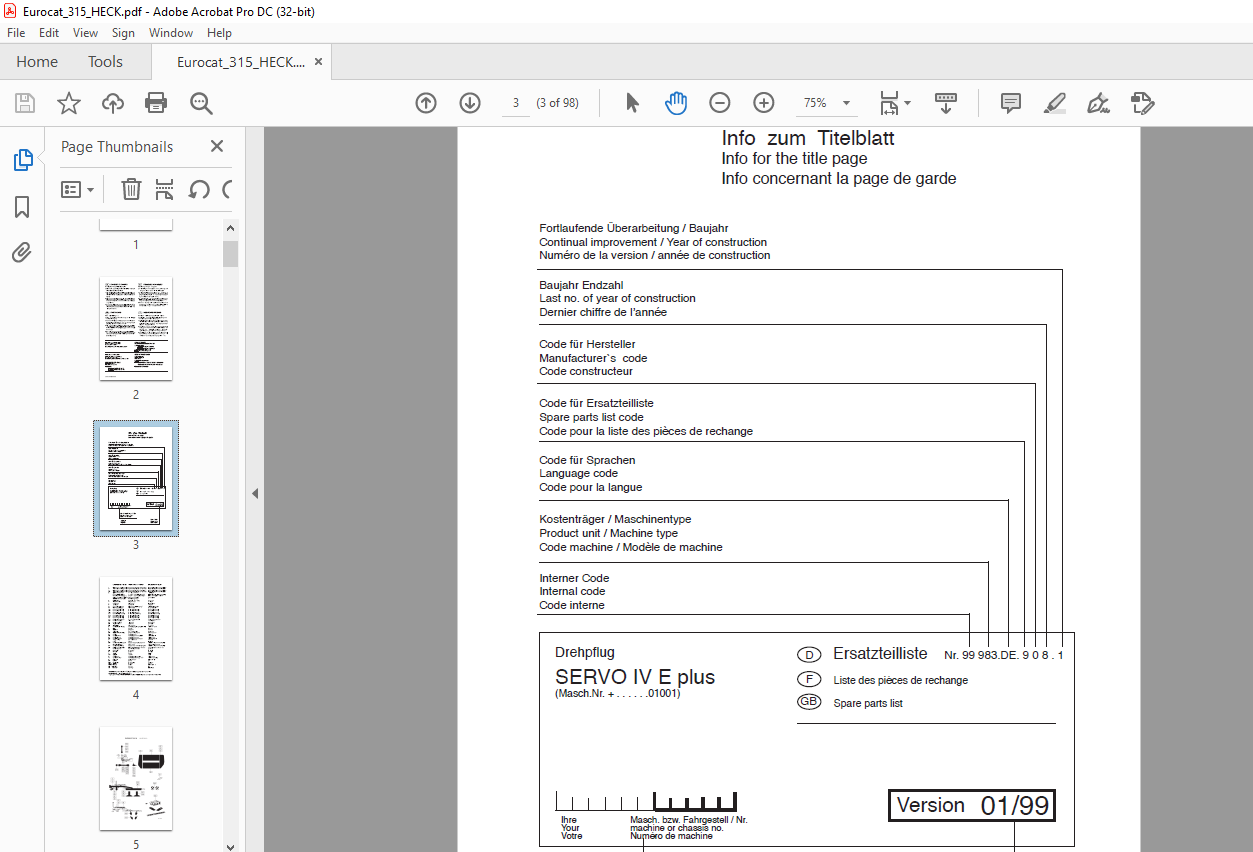Image resolution: width=1253 pixels, height=852 pixels.
Task: Select page 4 thumbnail
Action: coord(136,629)
